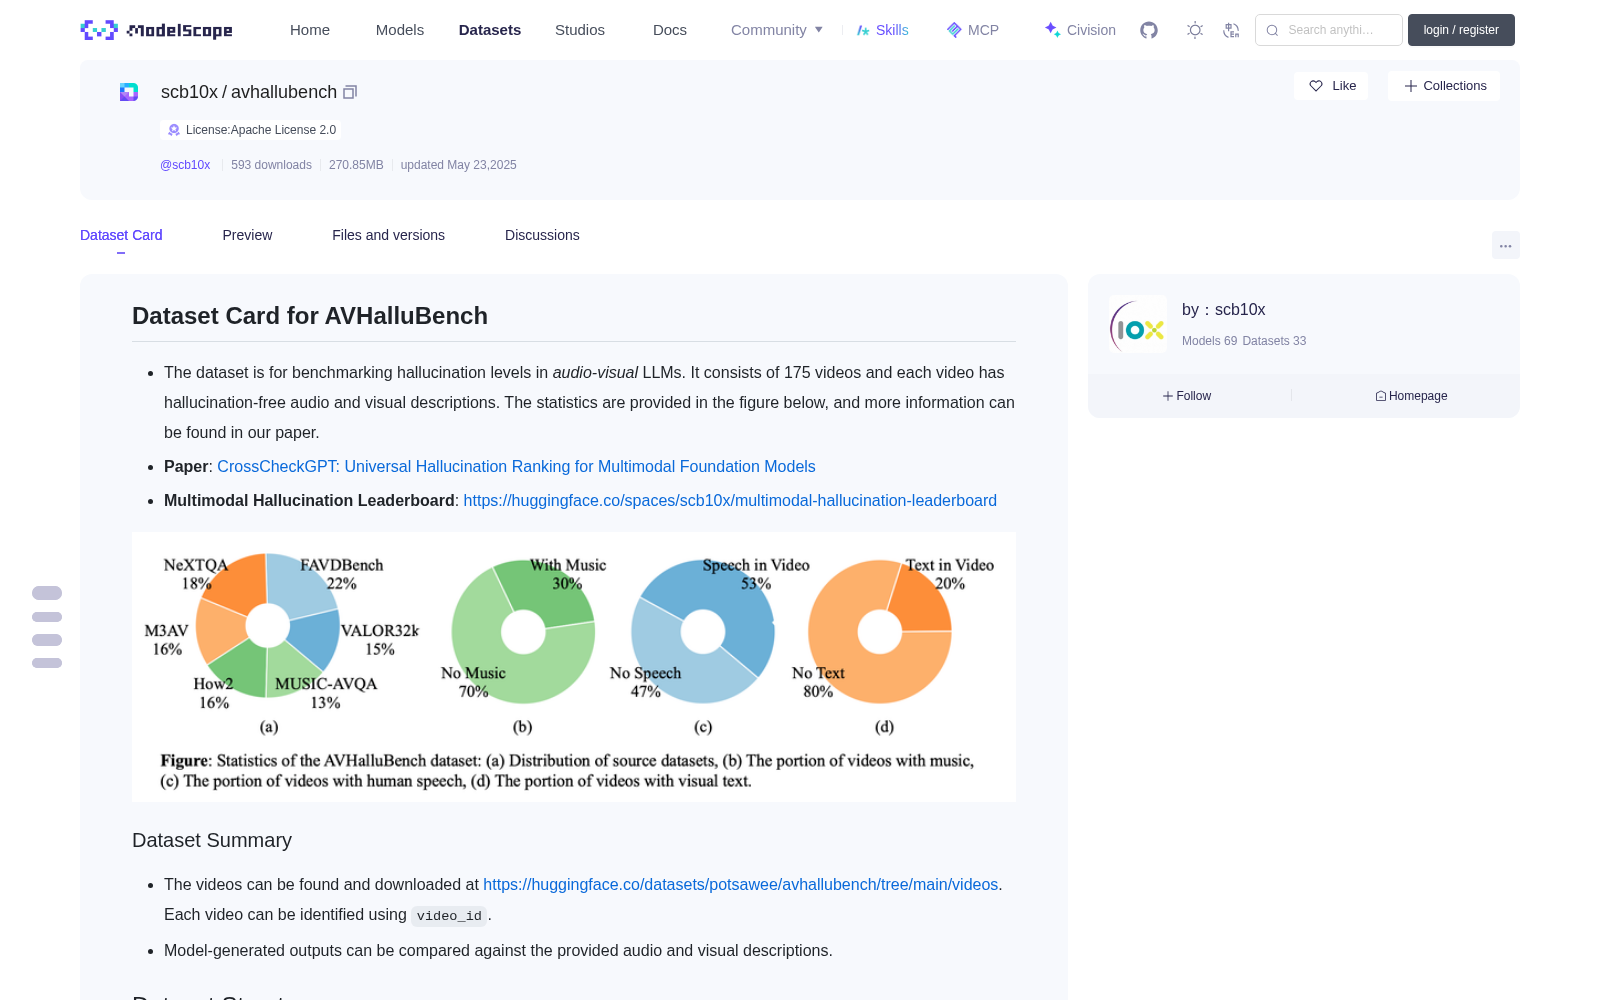This screenshot has height=1000, width=1600.
Task: Open the @scb10x author link
Action: 185,165
